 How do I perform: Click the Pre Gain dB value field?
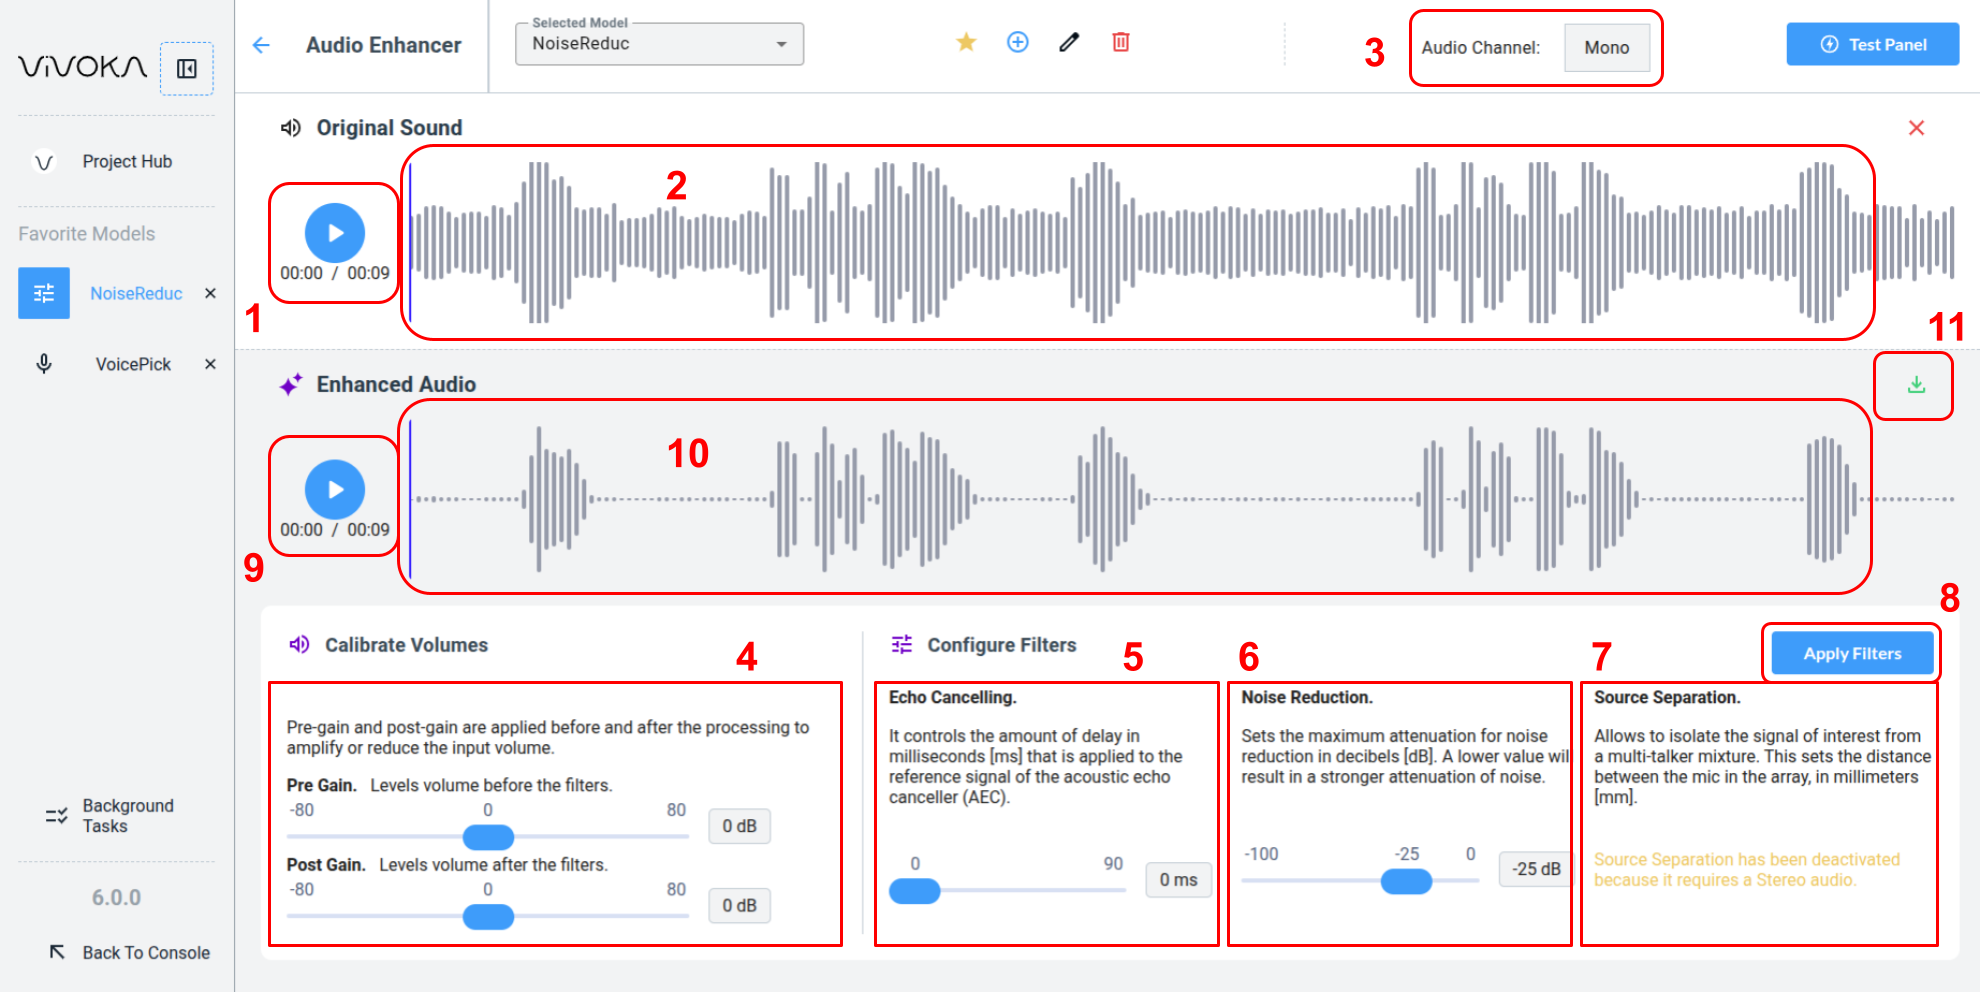coord(739,826)
